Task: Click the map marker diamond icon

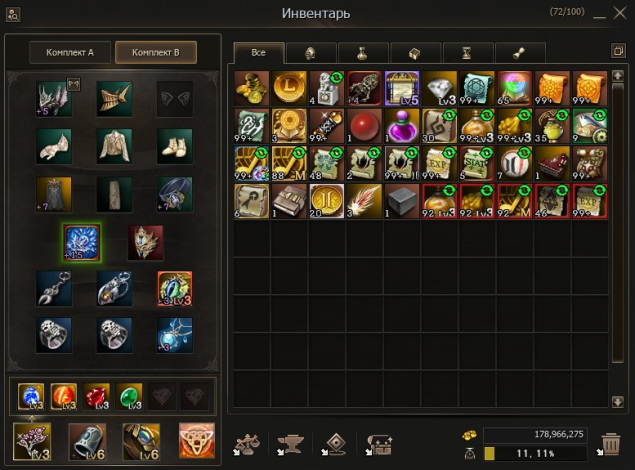Action: point(335,444)
